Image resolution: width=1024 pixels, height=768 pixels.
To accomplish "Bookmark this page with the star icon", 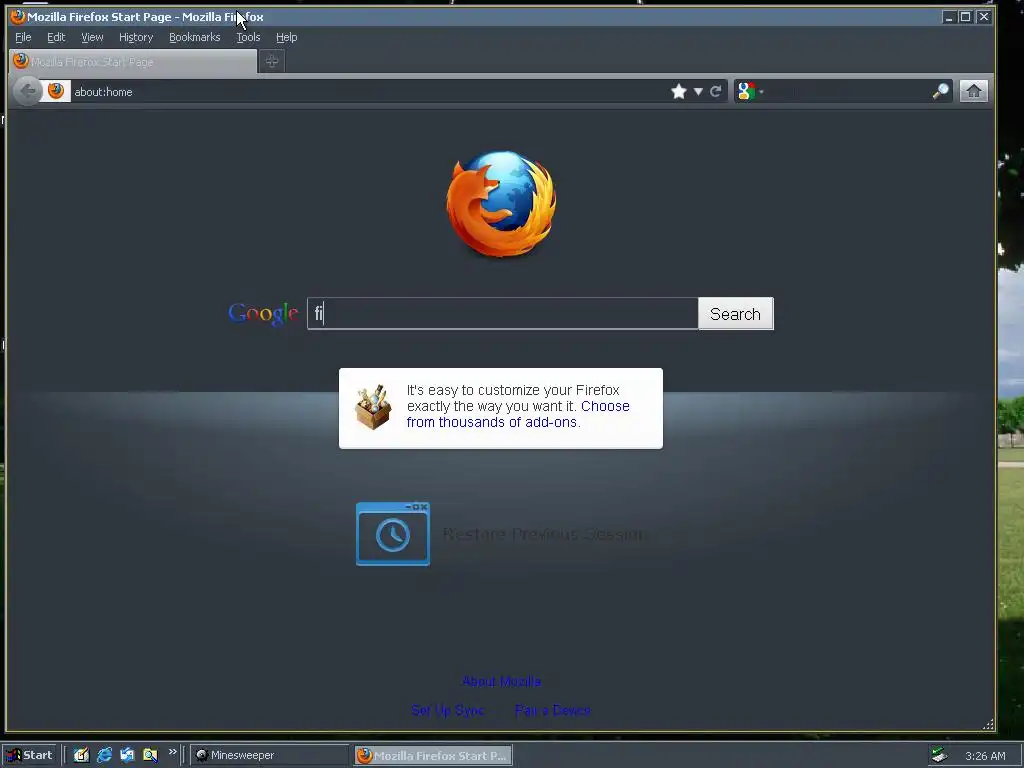I will (x=679, y=91).
